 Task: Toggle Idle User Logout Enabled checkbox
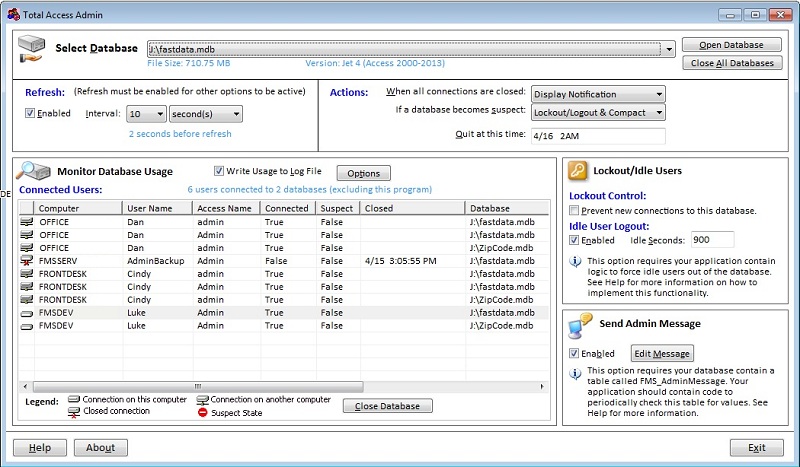[574, 240]
